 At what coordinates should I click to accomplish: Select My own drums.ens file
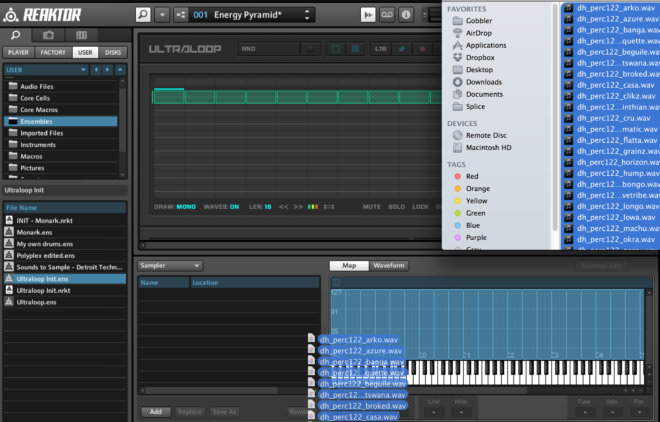(x=65, y=244)
